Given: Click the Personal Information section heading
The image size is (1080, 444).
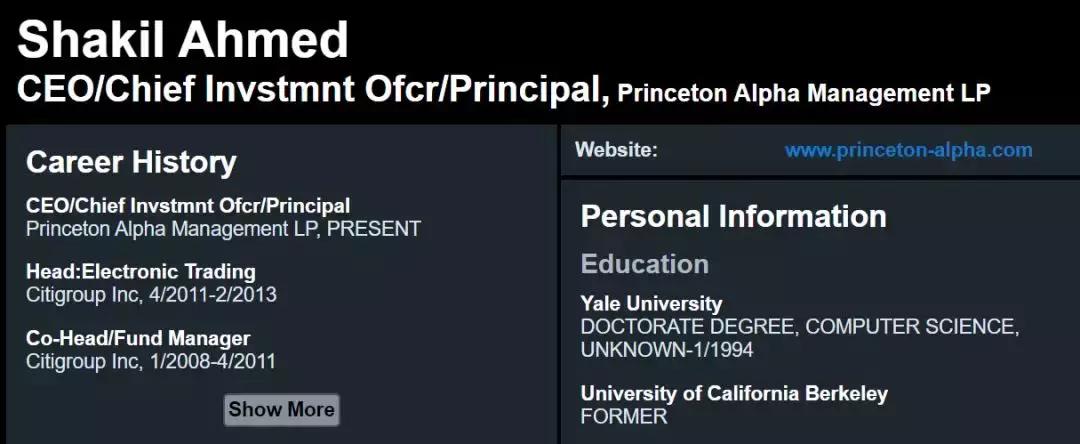Looking at the screenshot, I should point(733,216).
